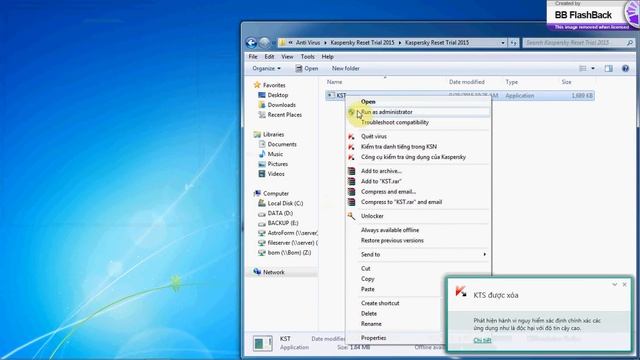640x360 pixels.
Task: Select the Kaspersky icon beside Quét virus
Action: [x=351, y=136]
